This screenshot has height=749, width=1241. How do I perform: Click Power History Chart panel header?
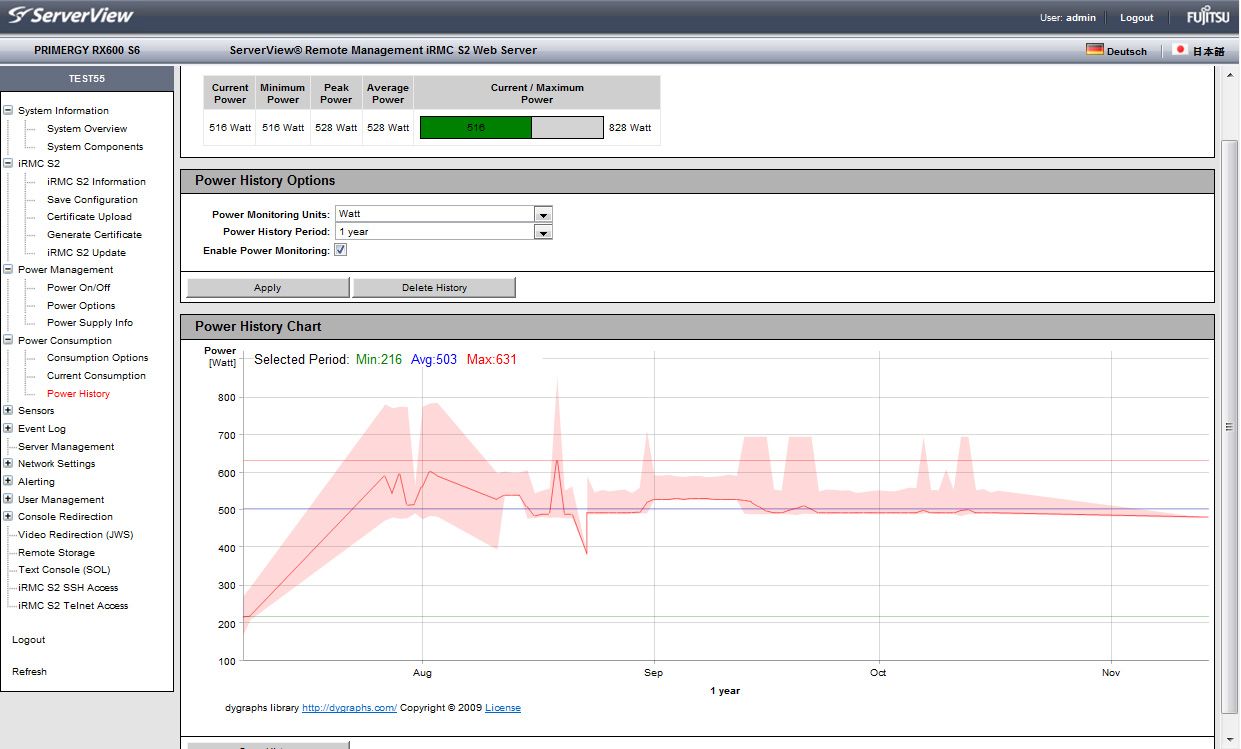point(697,327)
